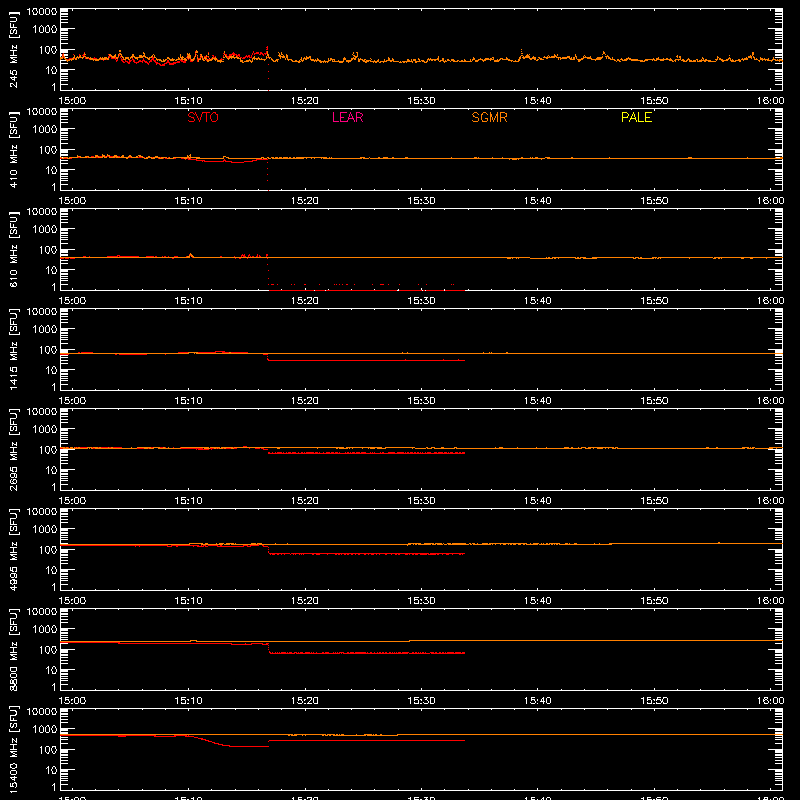Click the 10 tick of the 1415 MHz axis

coord(51,370)
